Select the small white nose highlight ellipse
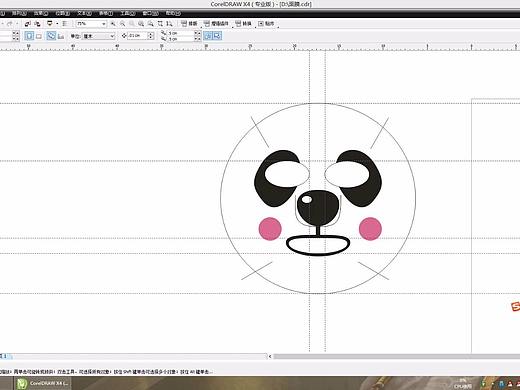 (307, 199)
